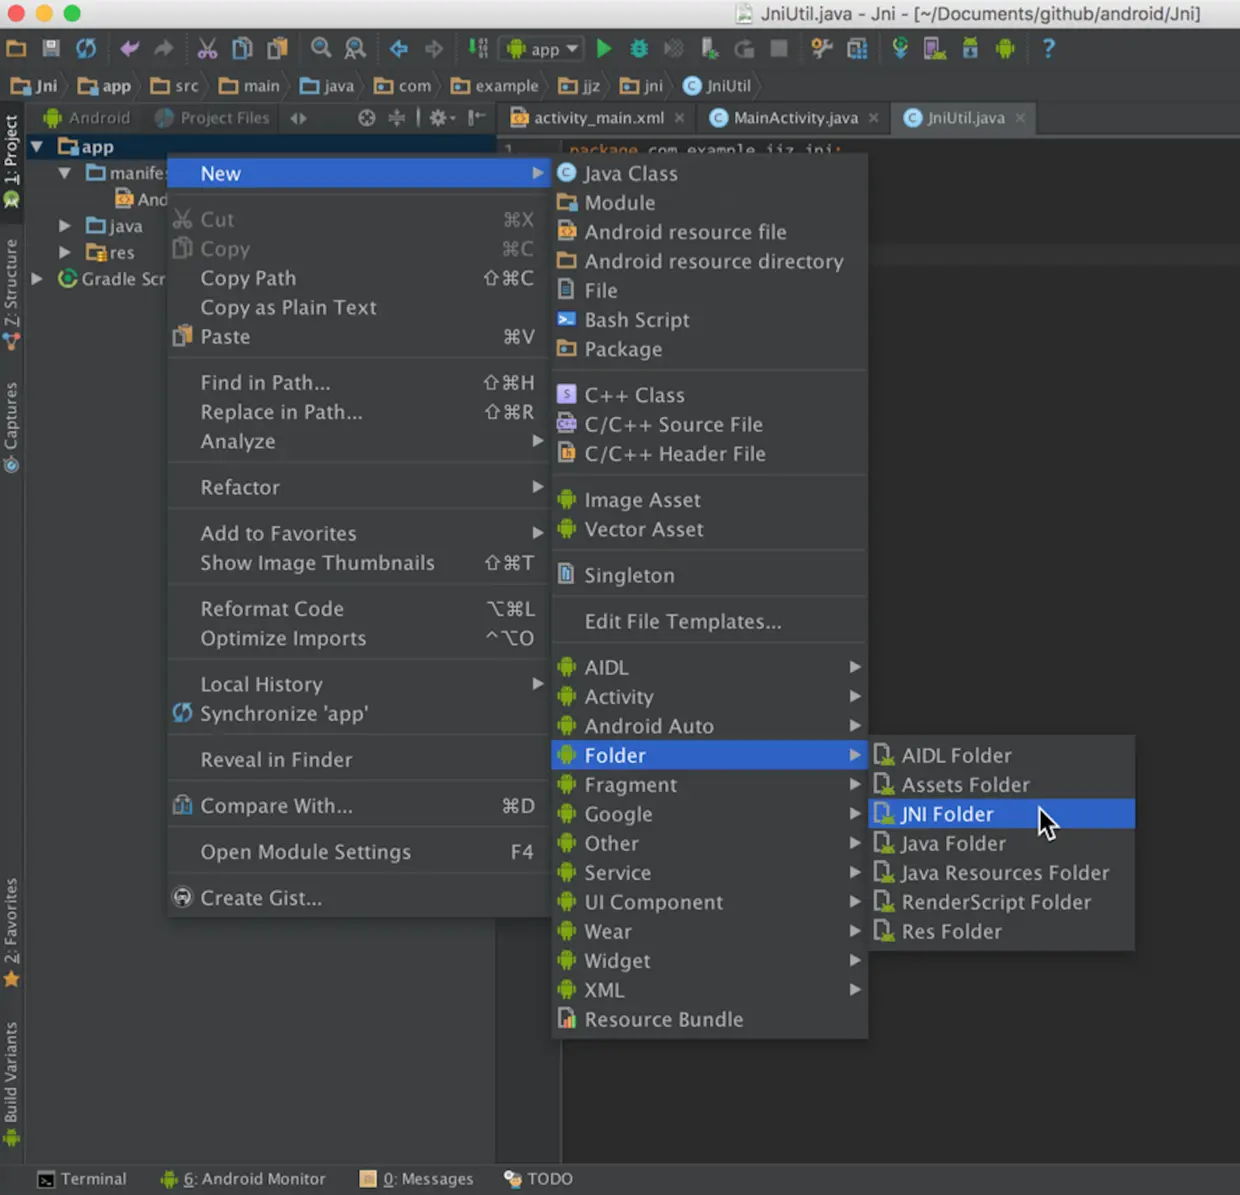Screen dimensions: 1240x1195
Task: Close the activity_main.xml tab
Action: click(680, 118)
